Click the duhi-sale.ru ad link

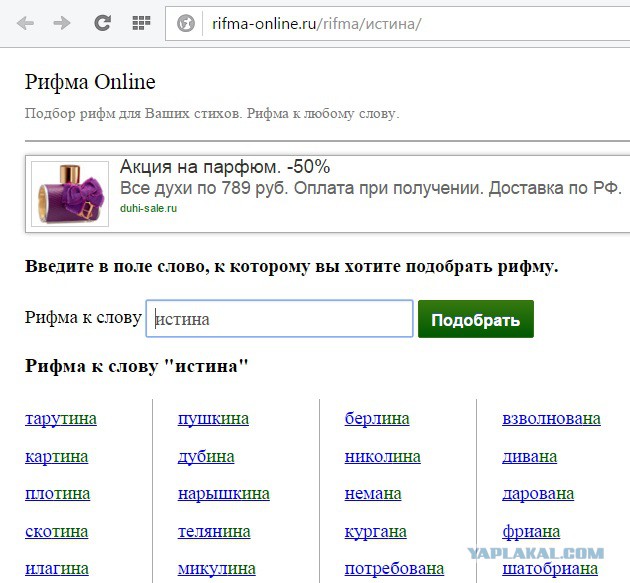tap(148, 209)
